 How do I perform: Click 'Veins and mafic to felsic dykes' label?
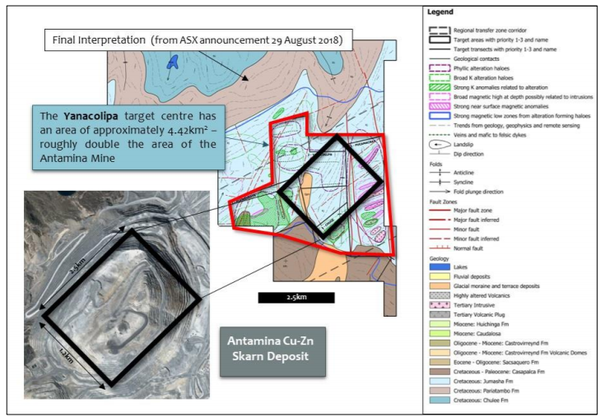490,135
